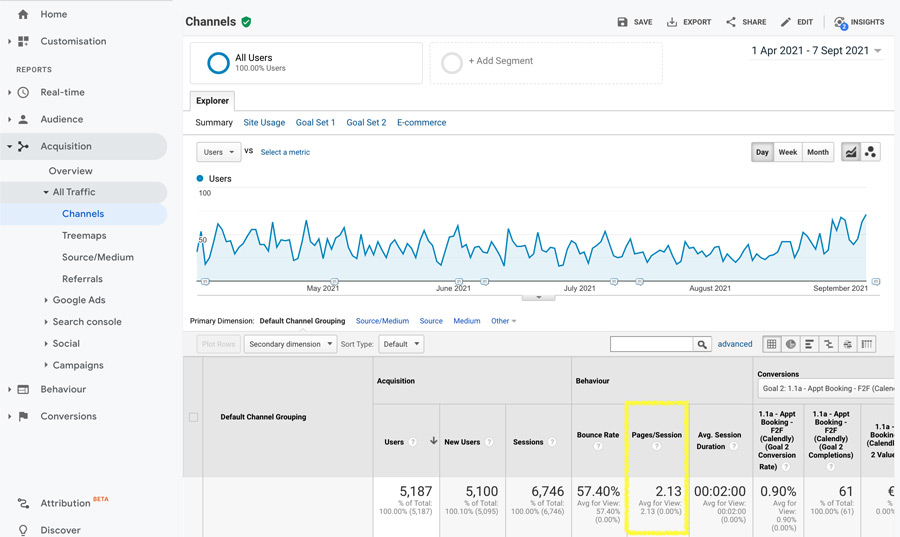This screenshot has width=900, height=537.
Task: Click the table search input field
Action: (x=651, y=344)
